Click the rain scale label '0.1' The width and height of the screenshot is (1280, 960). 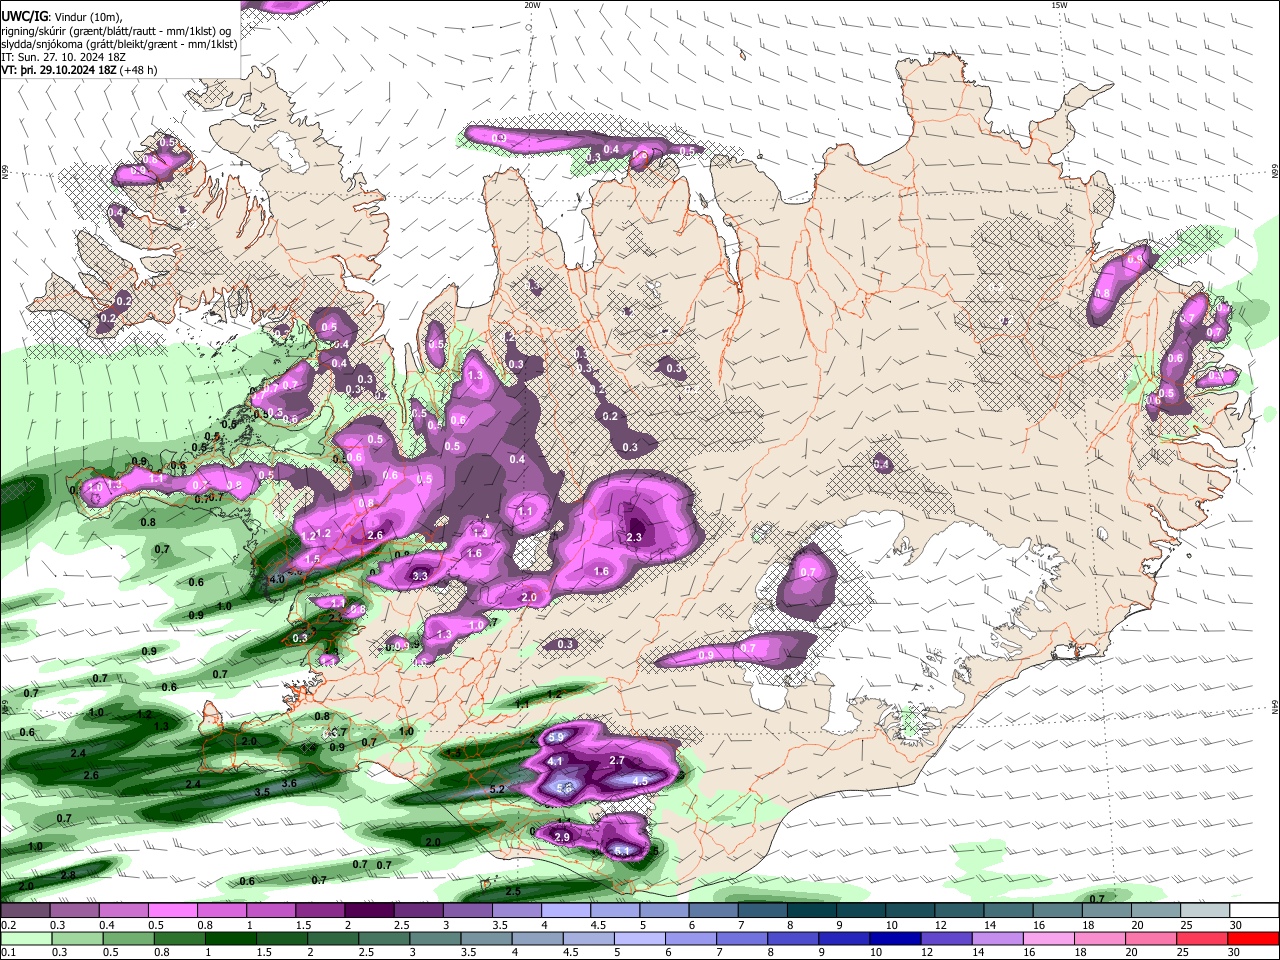pos(8,952)
